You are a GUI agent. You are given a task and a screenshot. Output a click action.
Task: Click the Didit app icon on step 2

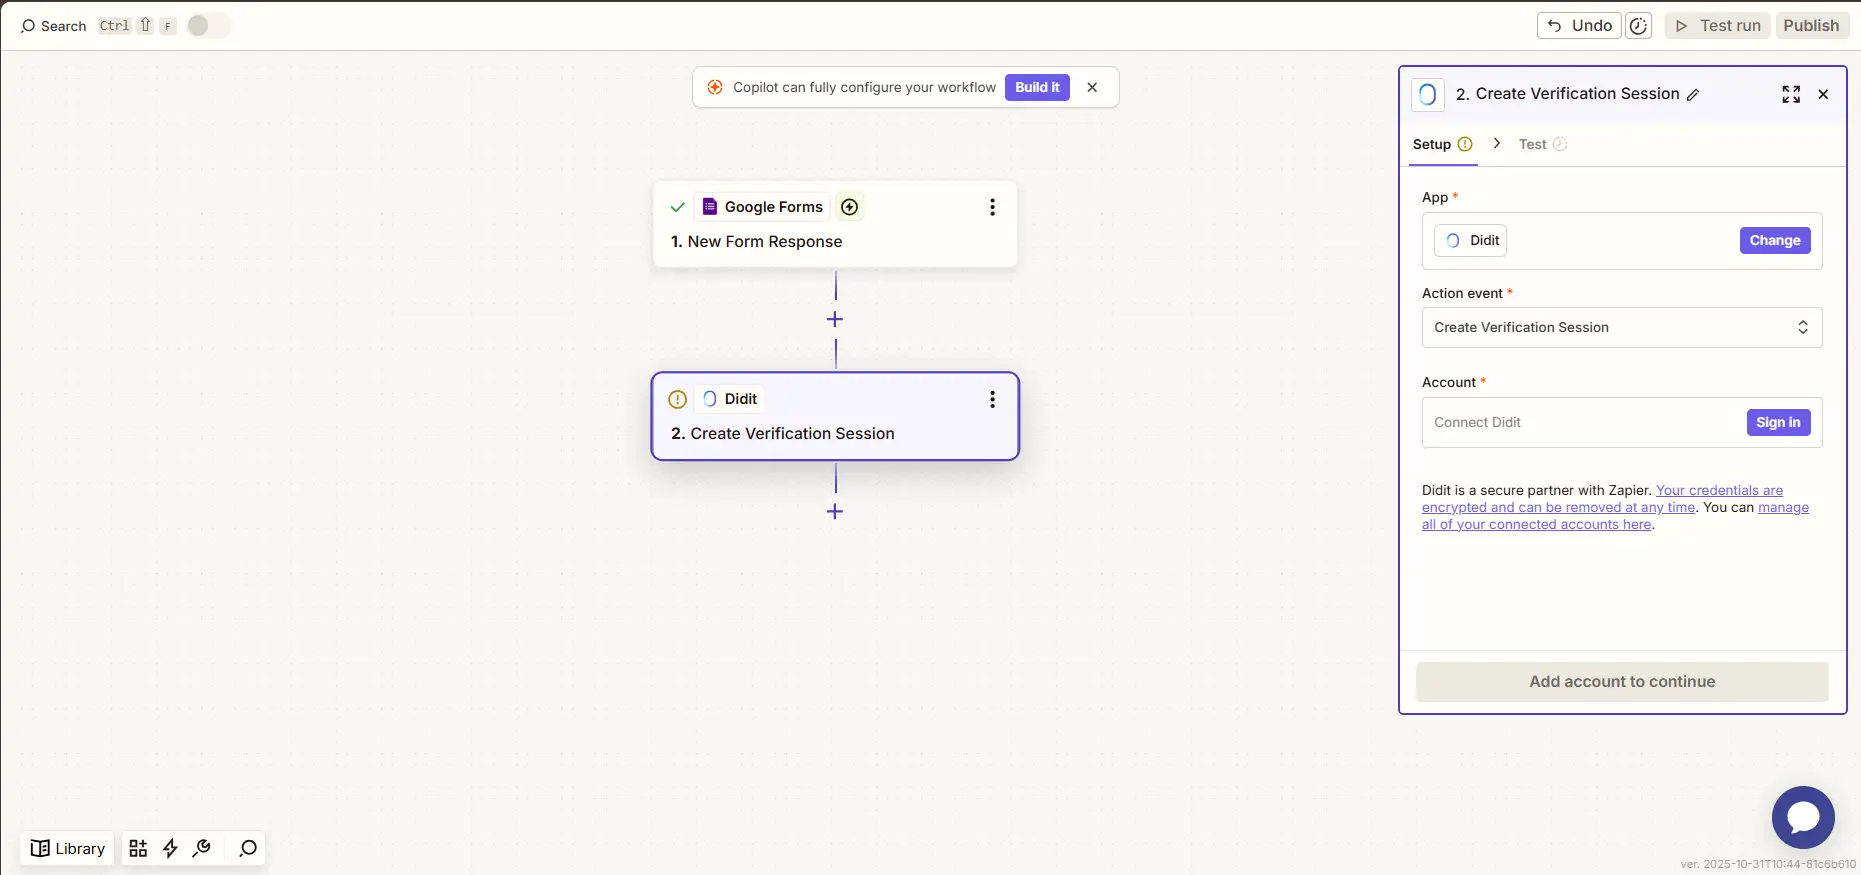tap(710, 399)
